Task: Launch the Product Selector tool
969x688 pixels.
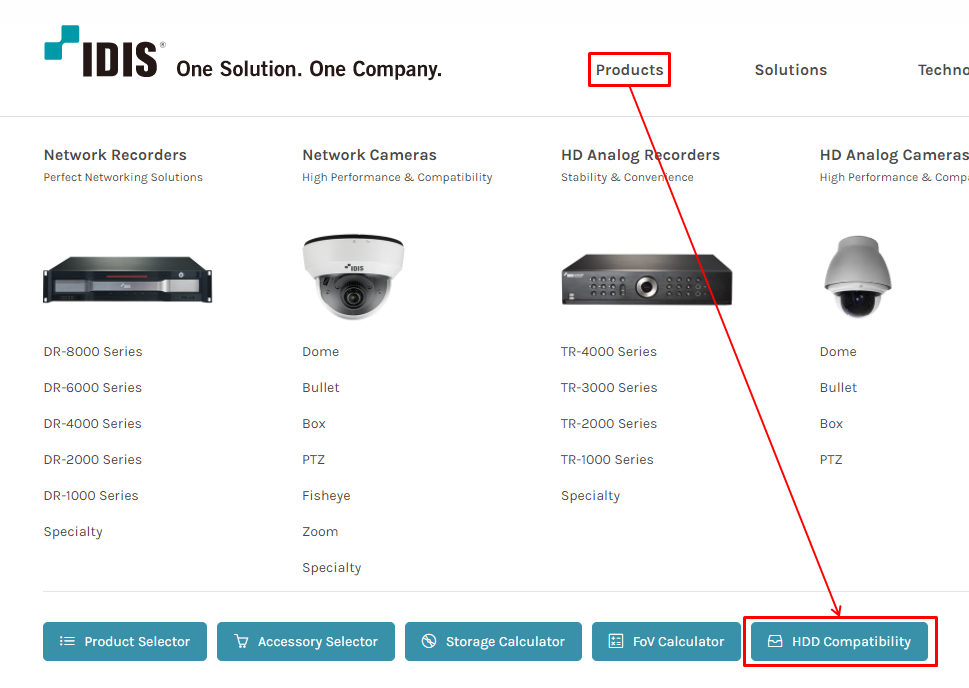Action: tap(125, 642)
